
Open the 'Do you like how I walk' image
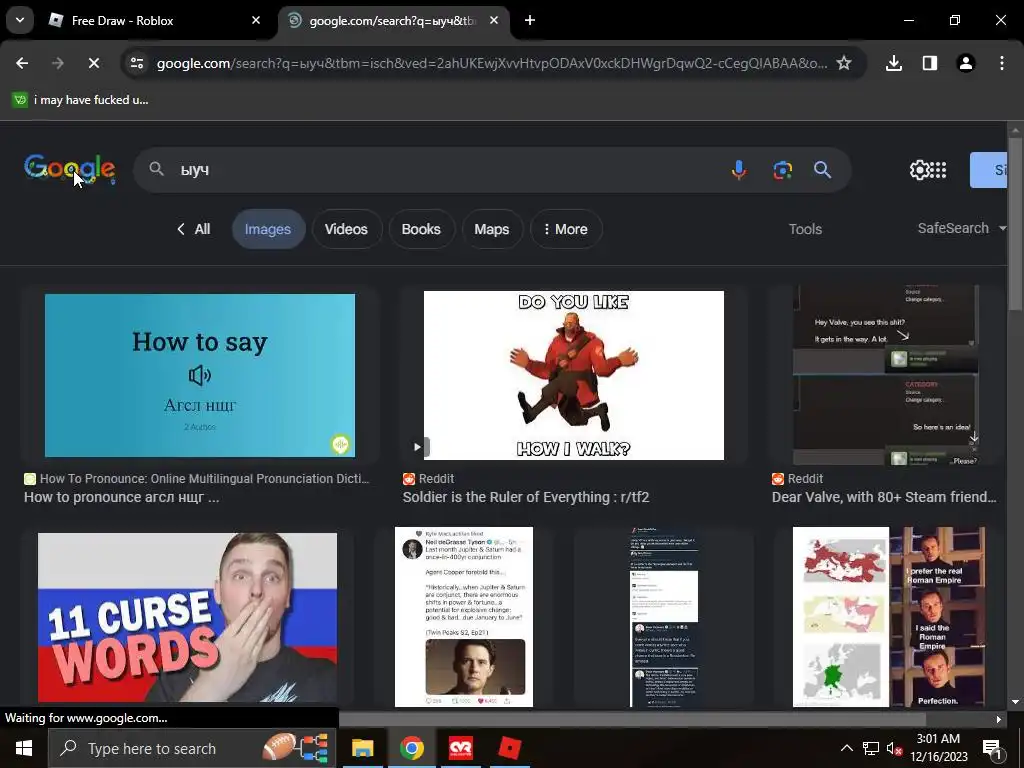pyautogui.click(x=573, y=376)
